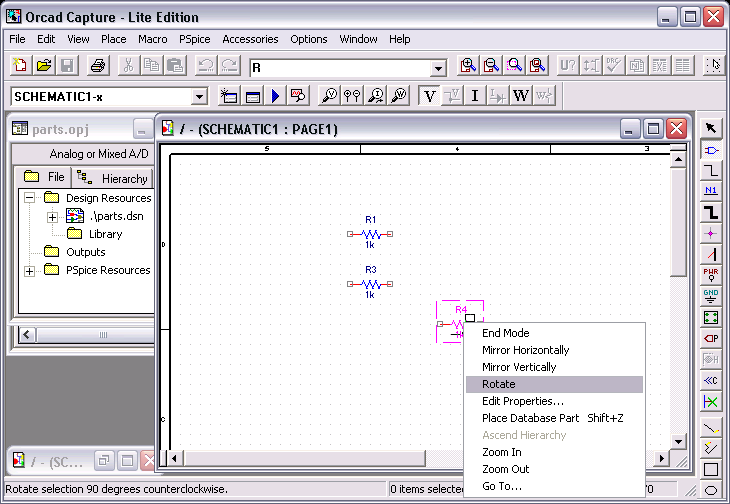730x504 pixels.
Task: Choose Zoom In from the context menu
Action: click(x=554, y=452)
